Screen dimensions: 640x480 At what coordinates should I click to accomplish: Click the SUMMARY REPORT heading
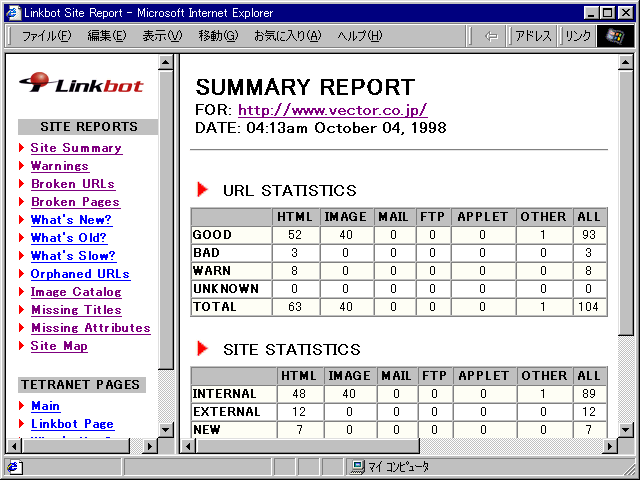click(x=305, y=87)
